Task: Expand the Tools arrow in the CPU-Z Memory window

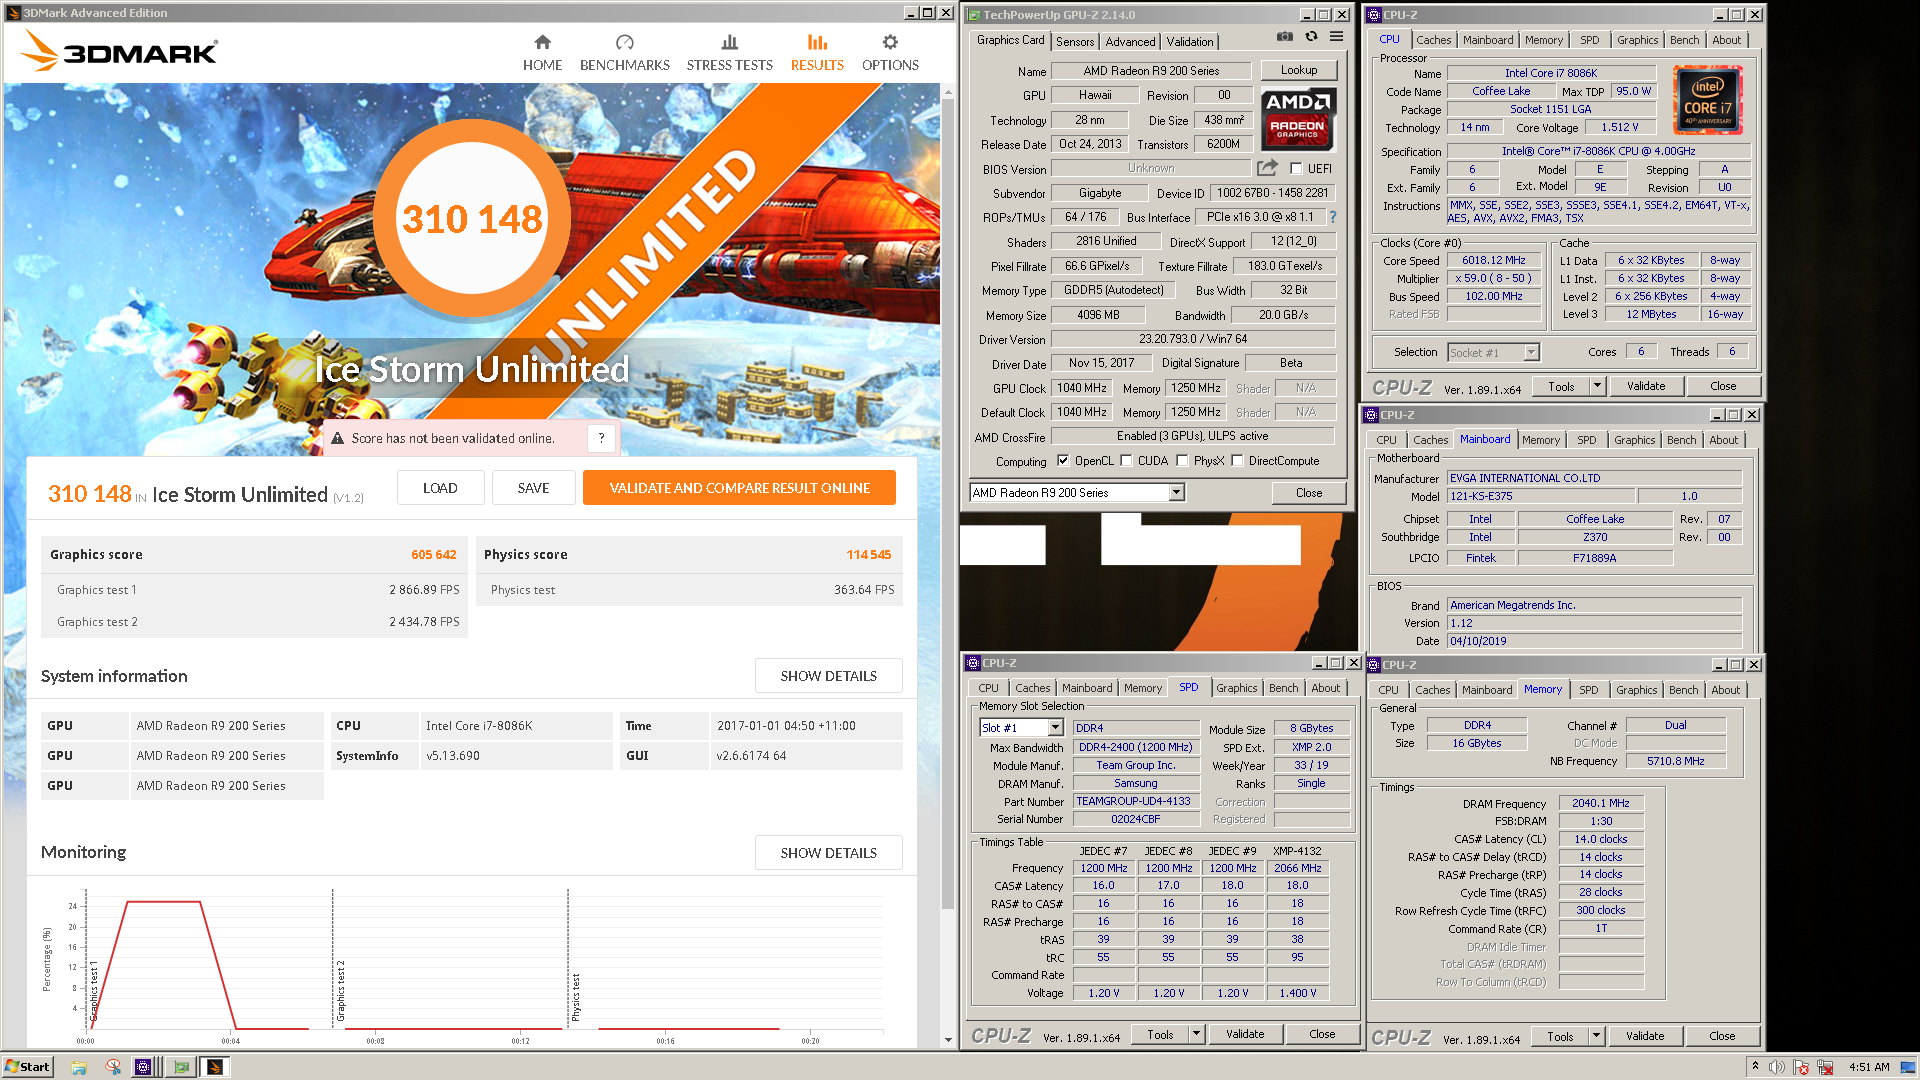Action: pyautogui.click(x=1596, y=1036)
